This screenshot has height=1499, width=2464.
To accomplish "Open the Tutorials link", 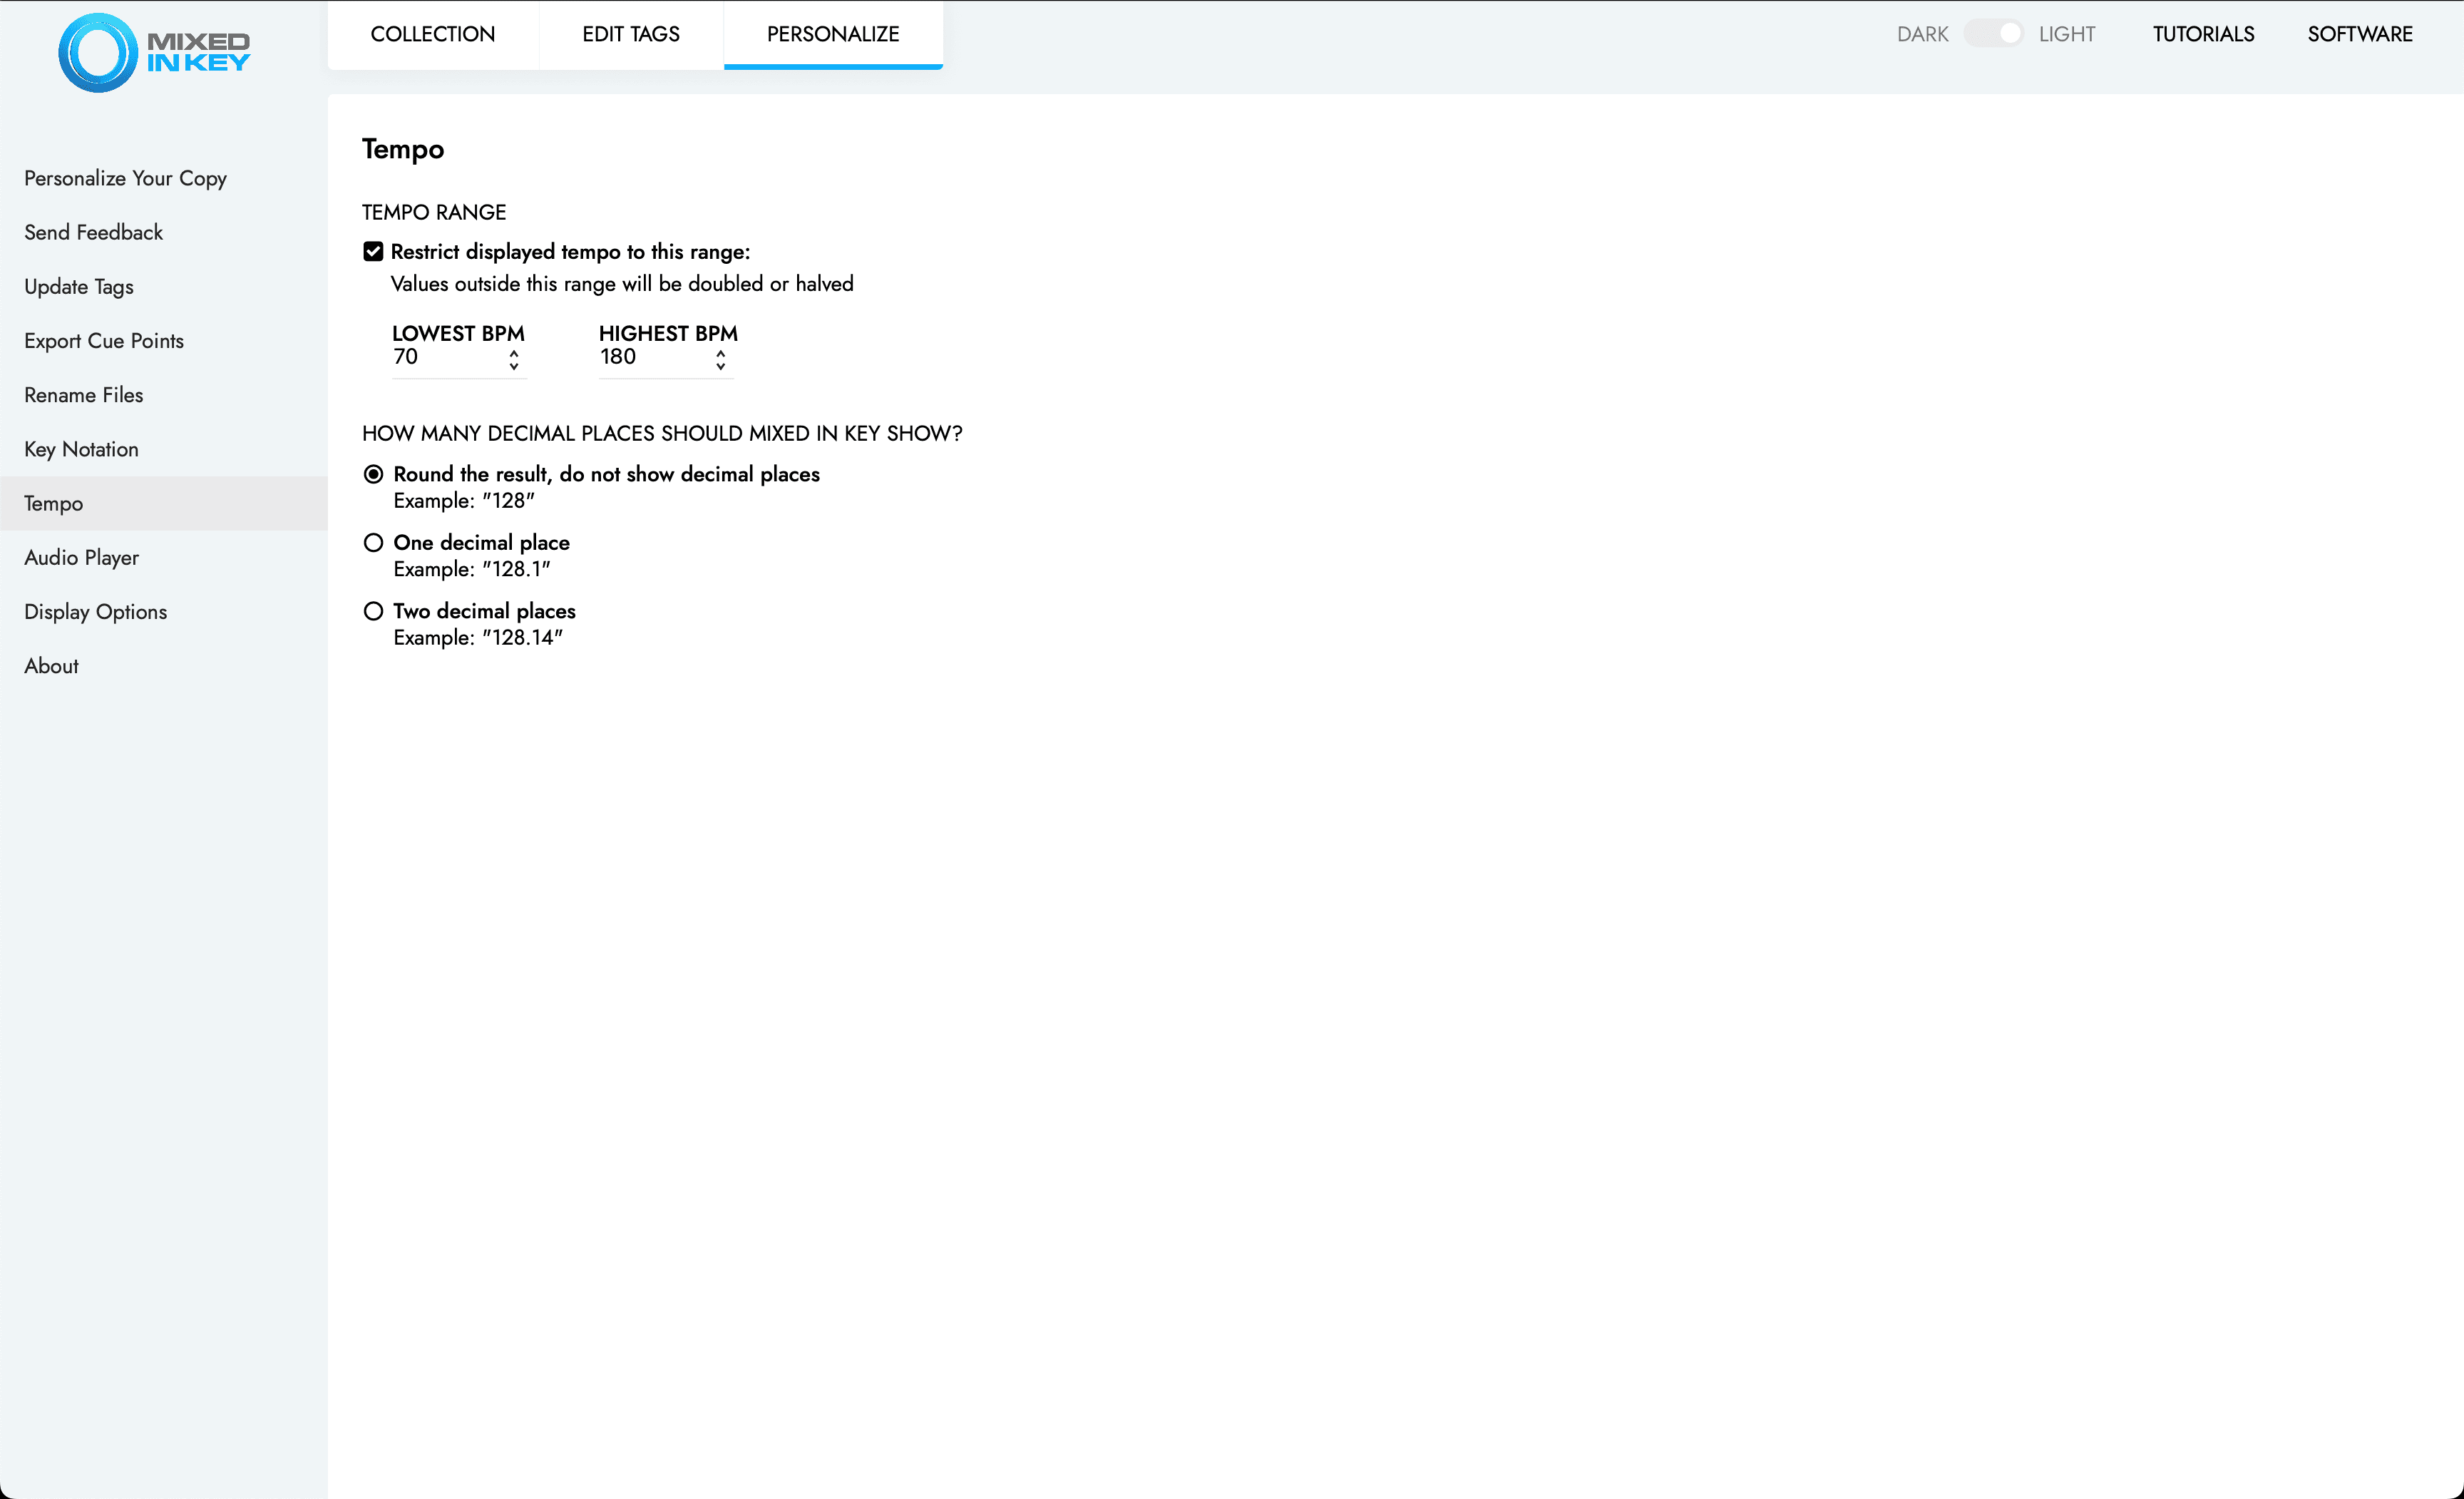I will pos(2203,34).
